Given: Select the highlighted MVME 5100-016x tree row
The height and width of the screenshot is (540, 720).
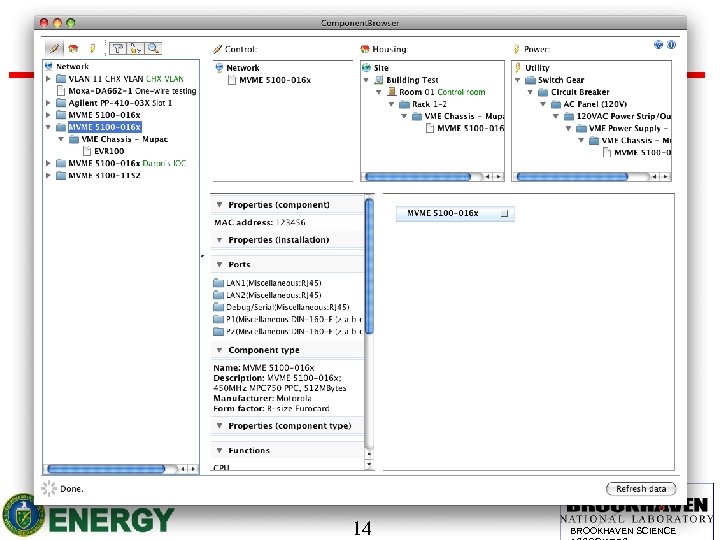Looking at the screenshot, I should click(104, 127).
